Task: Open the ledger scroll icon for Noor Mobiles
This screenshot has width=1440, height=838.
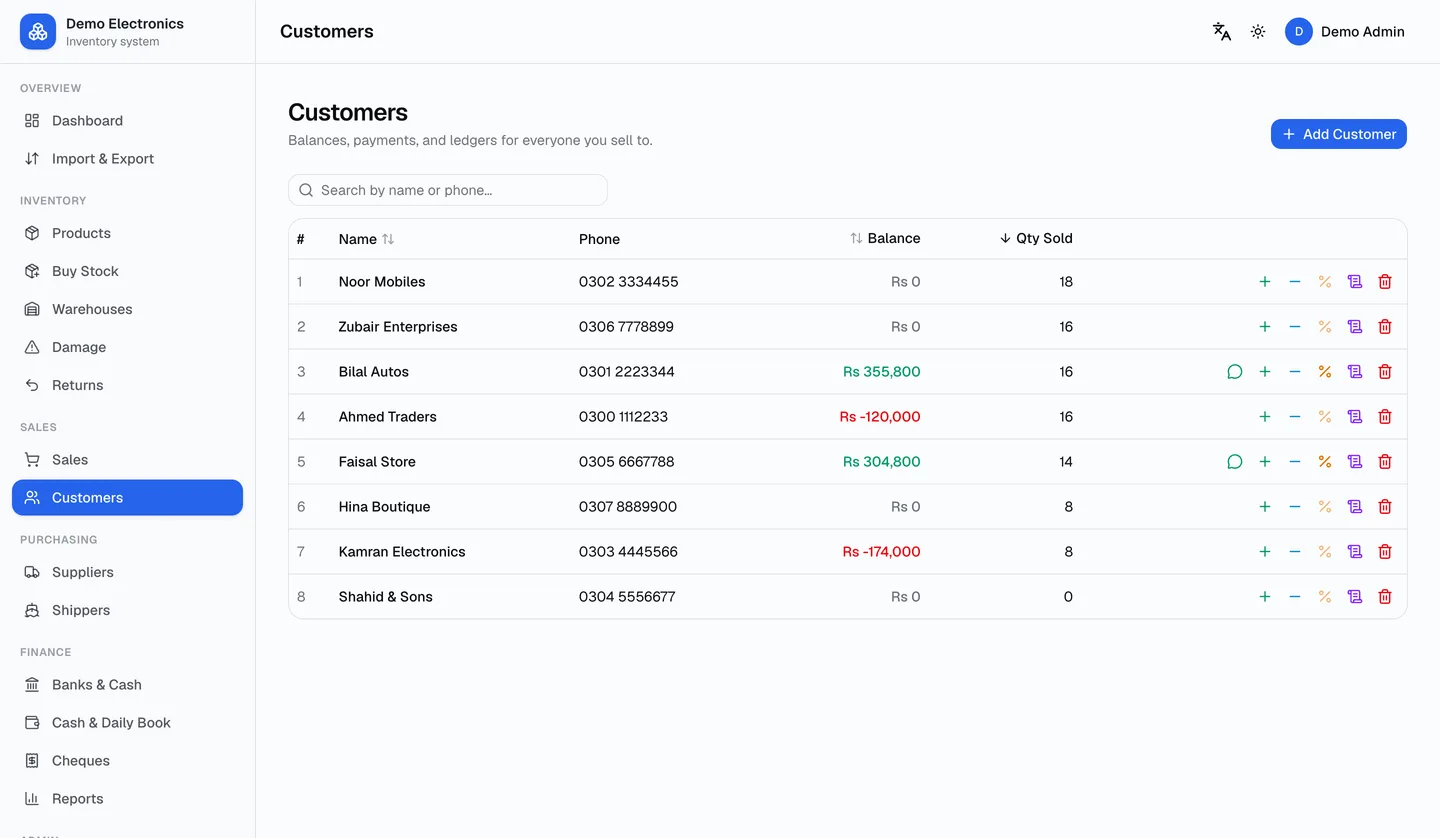Action: [1355, 282]
